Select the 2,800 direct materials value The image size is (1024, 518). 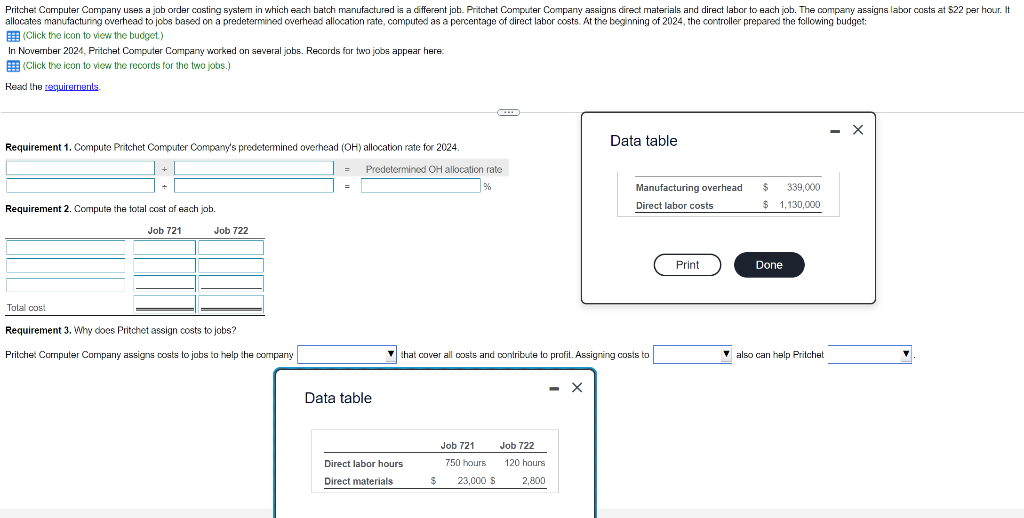(534, 481)
